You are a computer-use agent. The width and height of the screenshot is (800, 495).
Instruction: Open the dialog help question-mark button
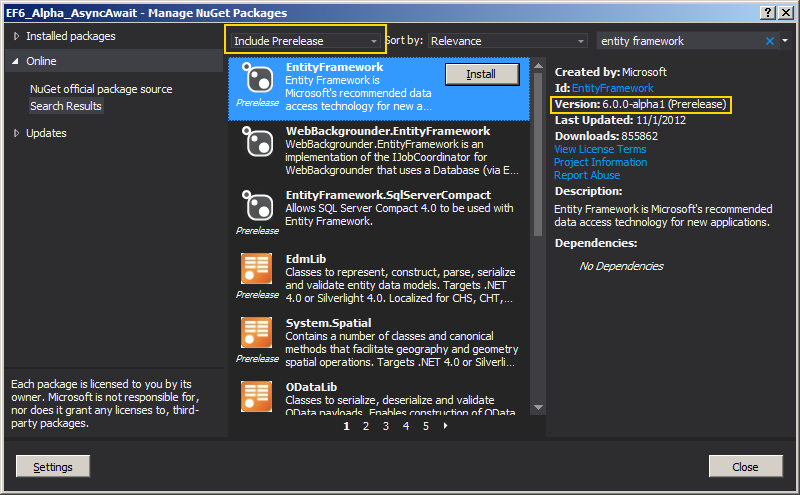(766, 12)
